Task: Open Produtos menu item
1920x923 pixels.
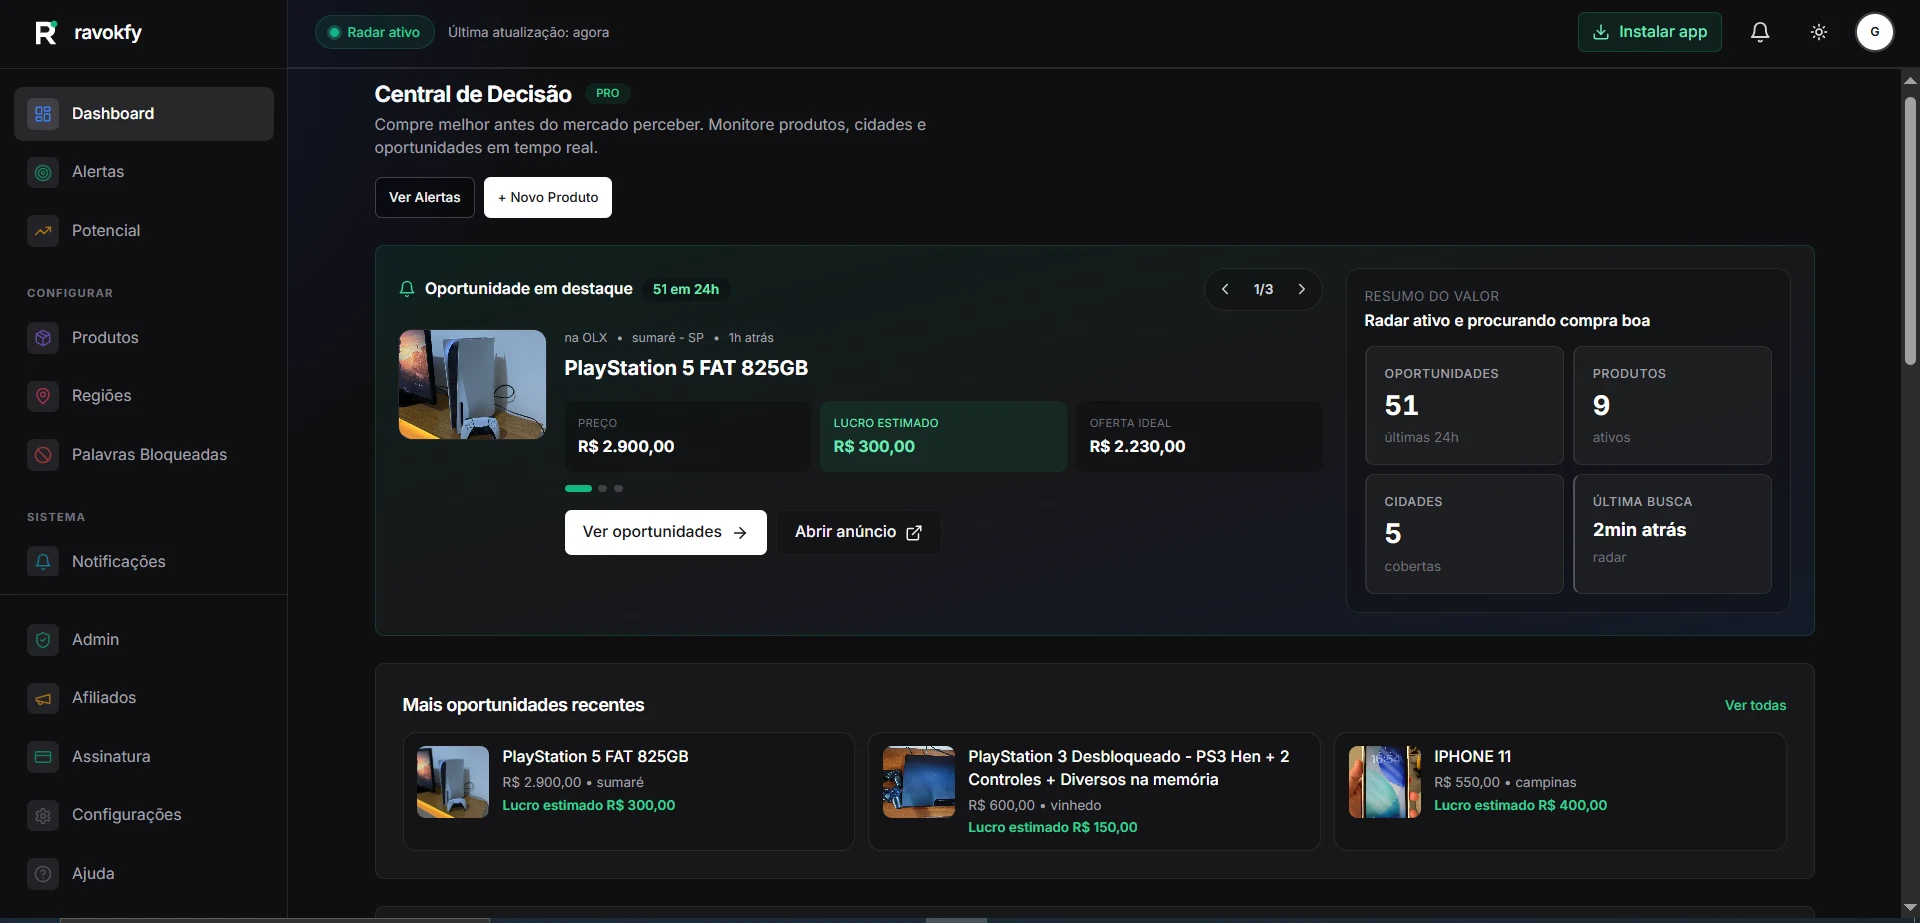Action: tap(144, 338)
